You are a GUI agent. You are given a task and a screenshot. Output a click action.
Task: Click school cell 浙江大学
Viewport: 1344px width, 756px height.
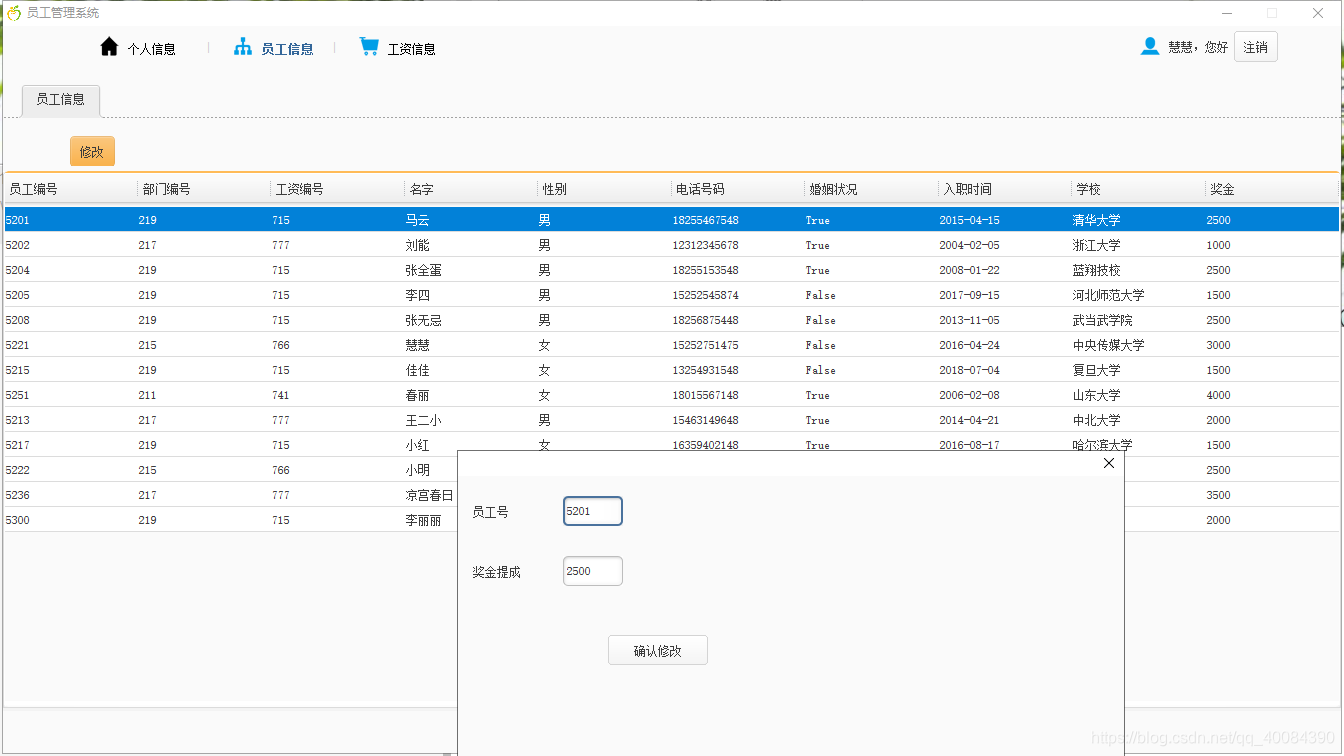click(x=1097, y=245)
